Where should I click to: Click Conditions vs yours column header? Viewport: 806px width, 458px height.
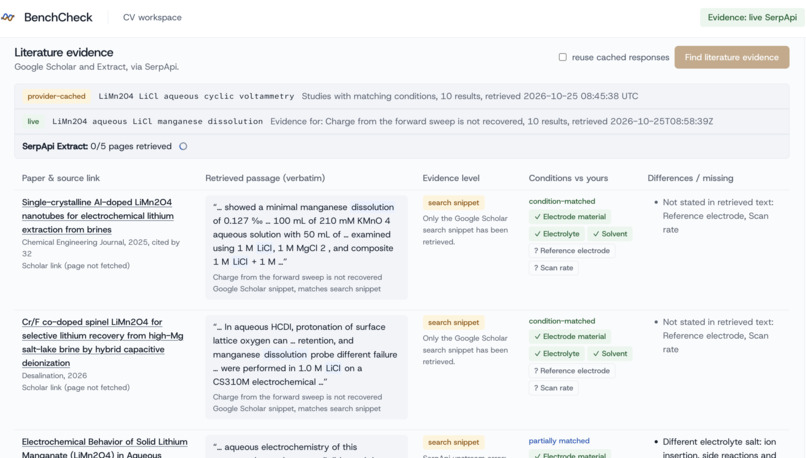(568, 178)
